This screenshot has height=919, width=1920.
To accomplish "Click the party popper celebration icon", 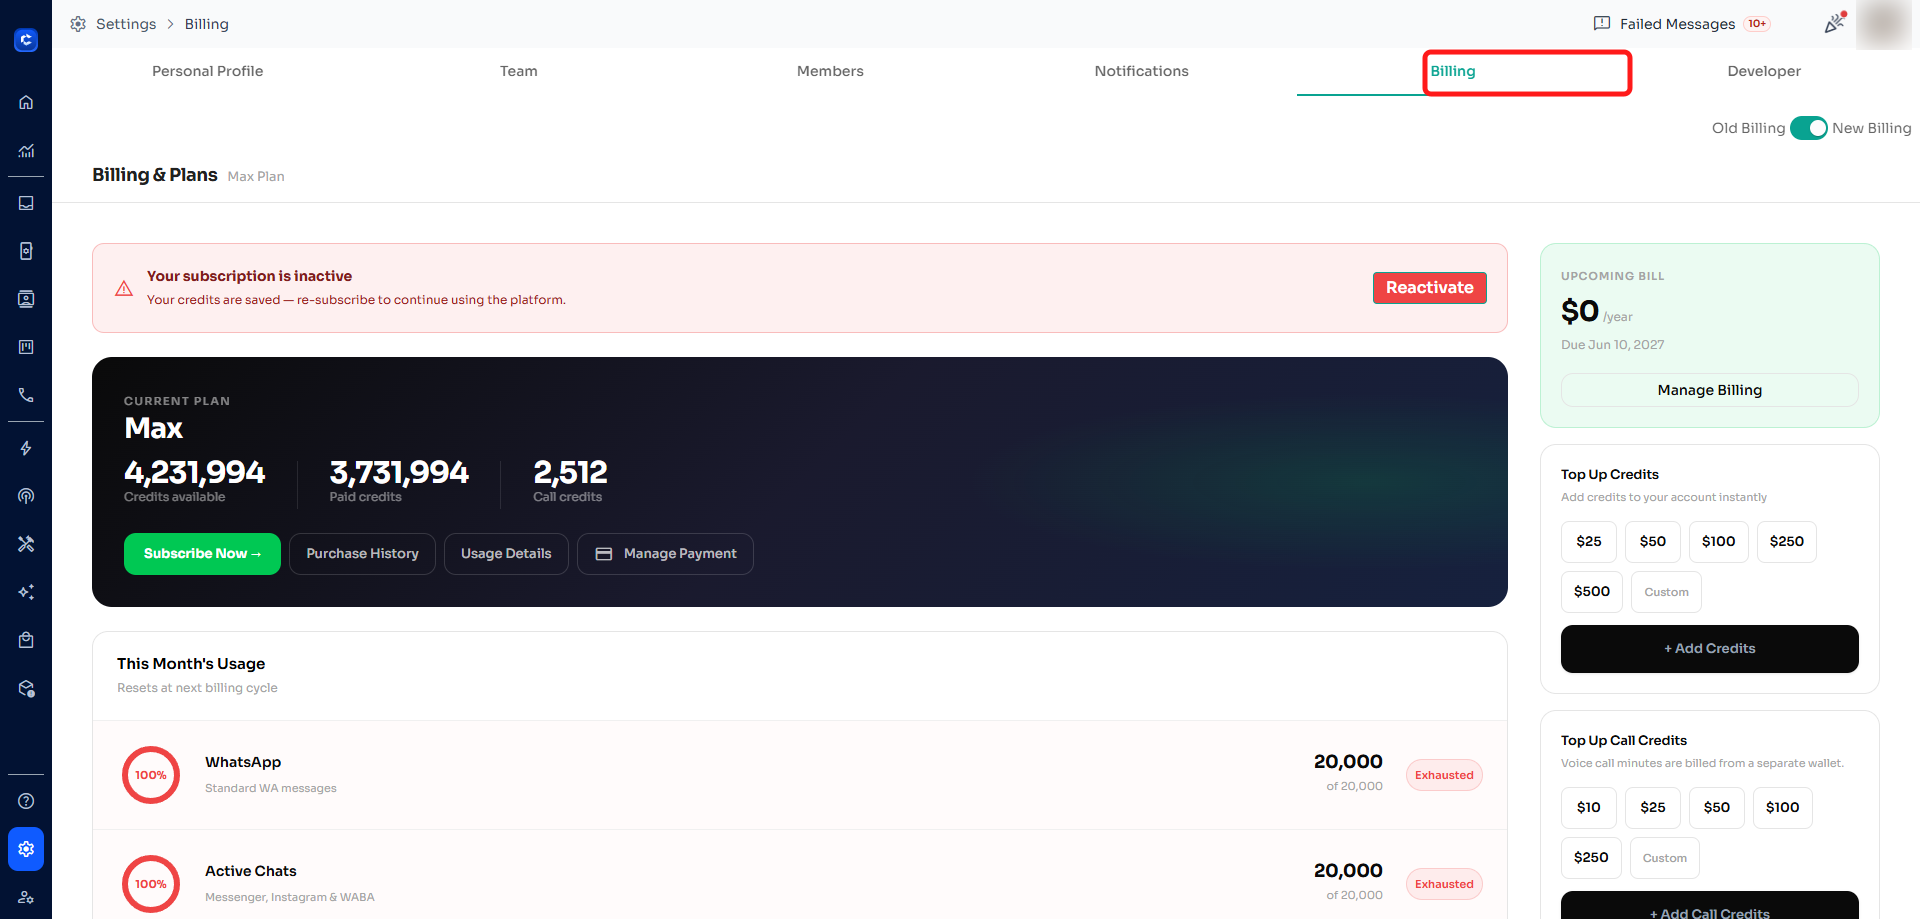I will pyautogui.click(x=1835, y=23).
